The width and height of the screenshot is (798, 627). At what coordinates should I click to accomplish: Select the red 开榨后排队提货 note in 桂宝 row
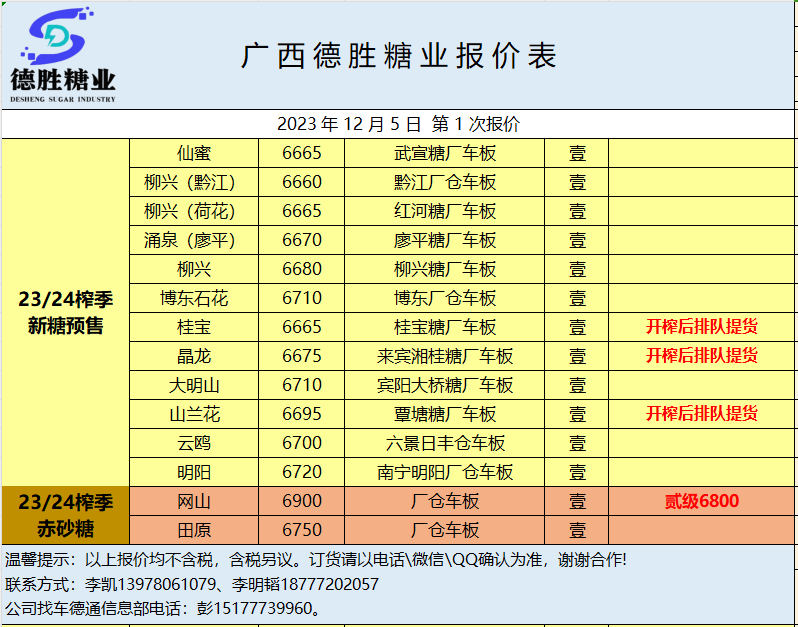click(702, 327)
